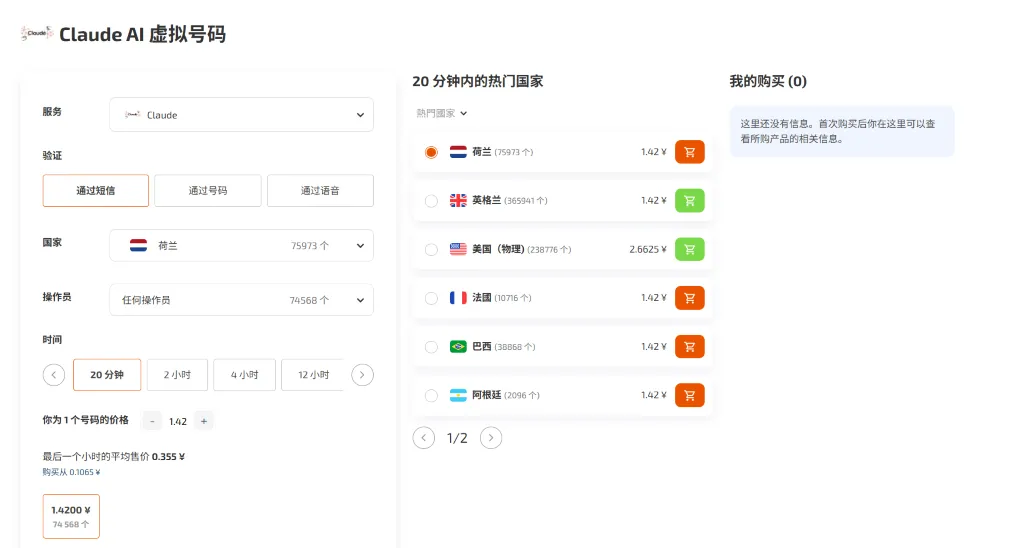
Task: Increase price with plus button
Action: pos(204,421)
